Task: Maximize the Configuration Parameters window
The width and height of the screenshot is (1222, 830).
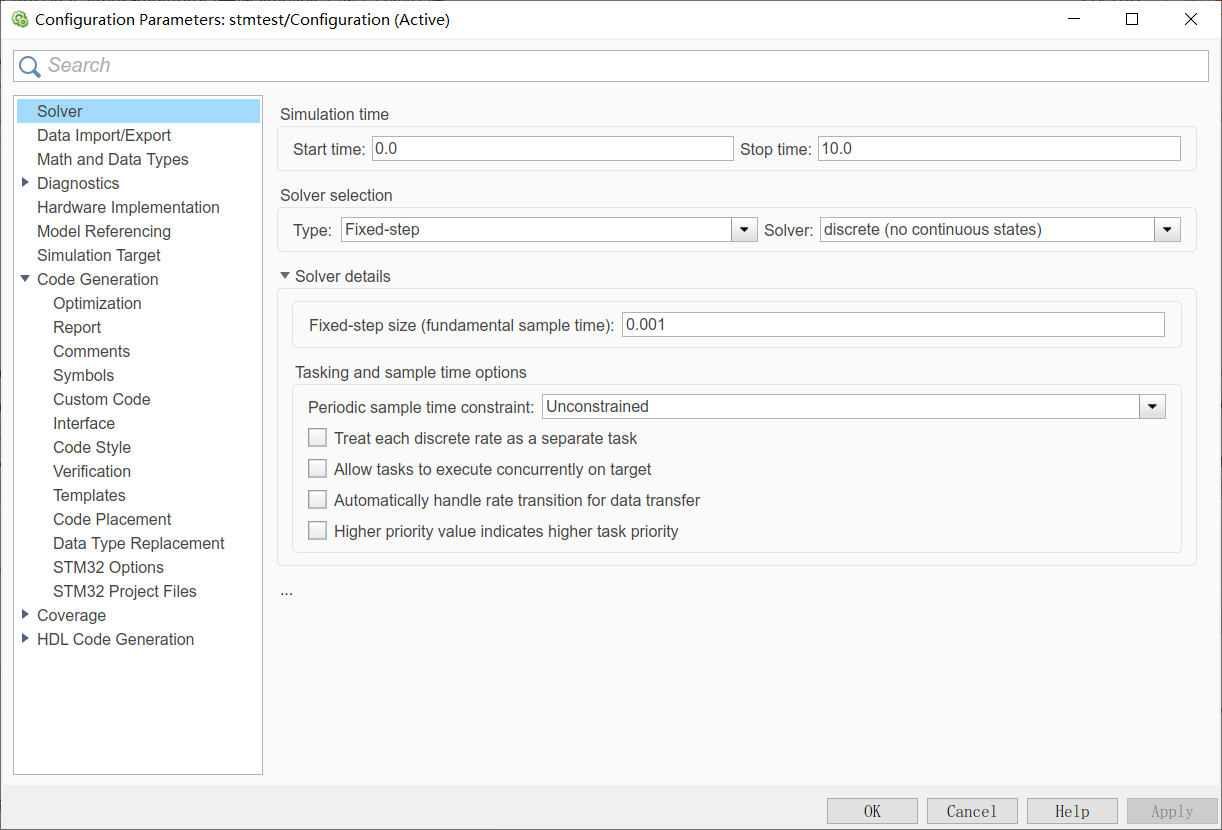Action: (x=1132, y=19)
